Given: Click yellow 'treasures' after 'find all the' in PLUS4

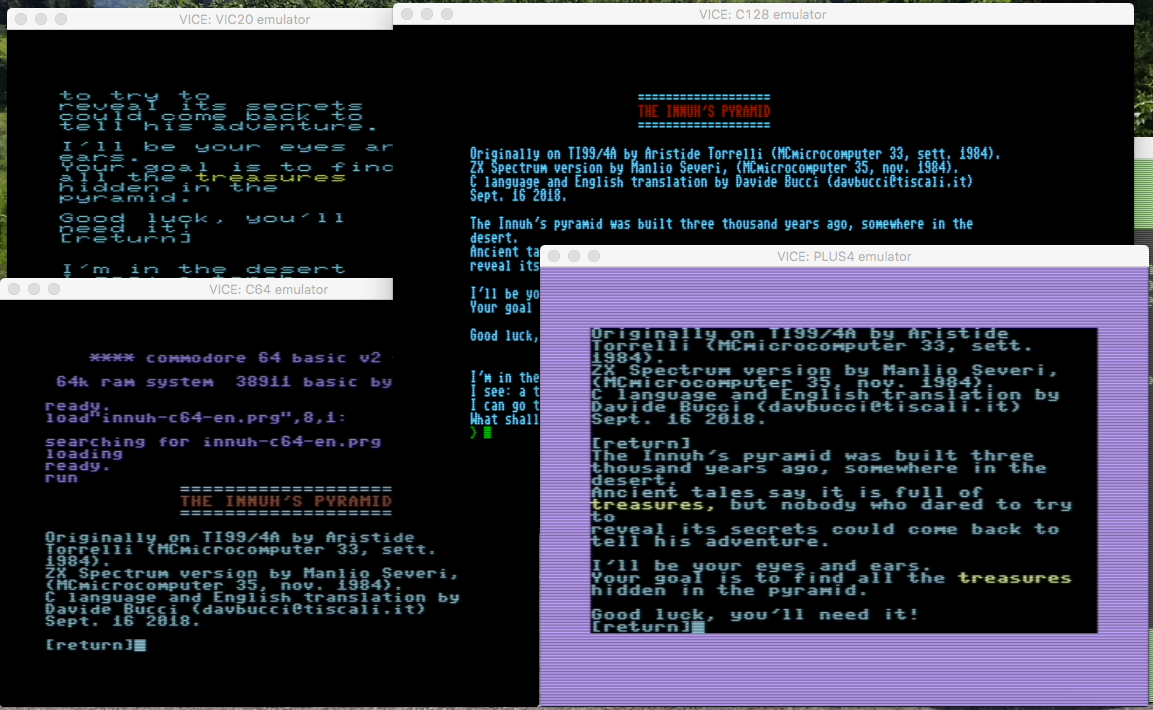Looking at the screenshot, I should pos(1015,578).
